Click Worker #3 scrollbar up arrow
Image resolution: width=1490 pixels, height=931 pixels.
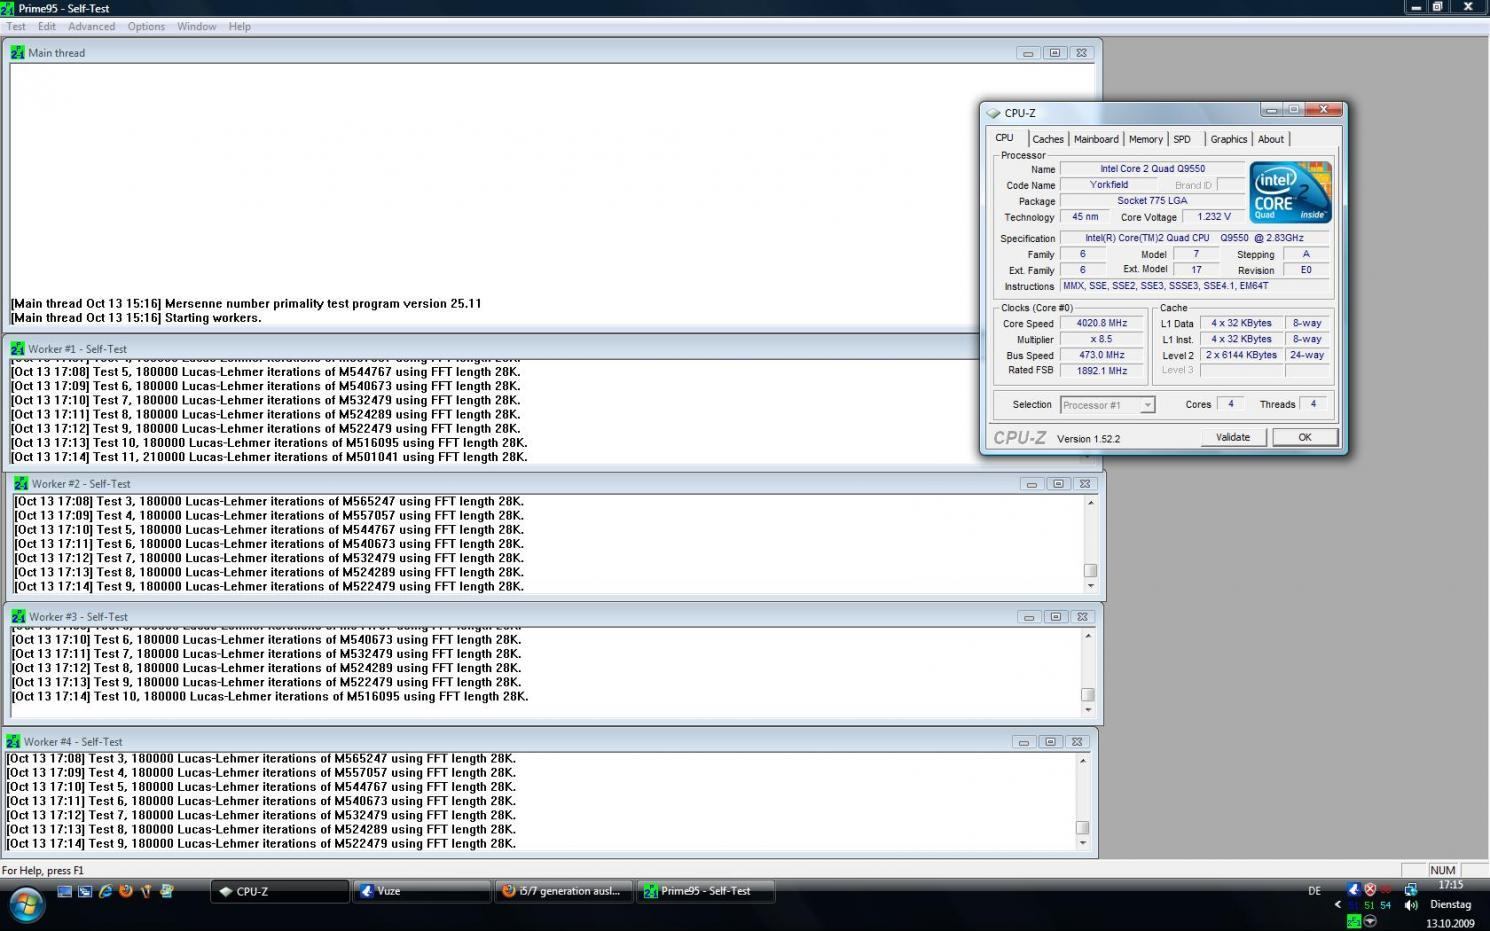[1088, 635]
